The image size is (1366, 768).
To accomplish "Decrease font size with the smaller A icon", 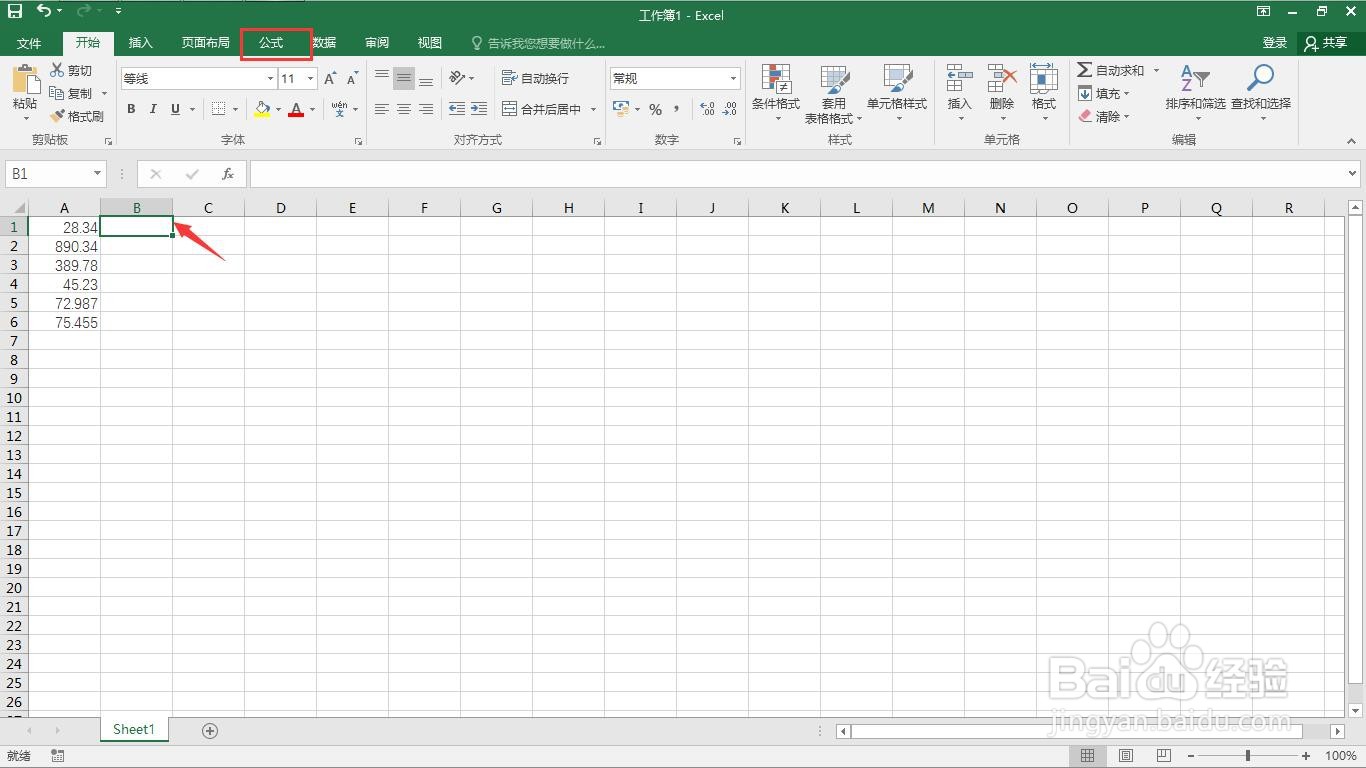I will (x=352, y=78).
